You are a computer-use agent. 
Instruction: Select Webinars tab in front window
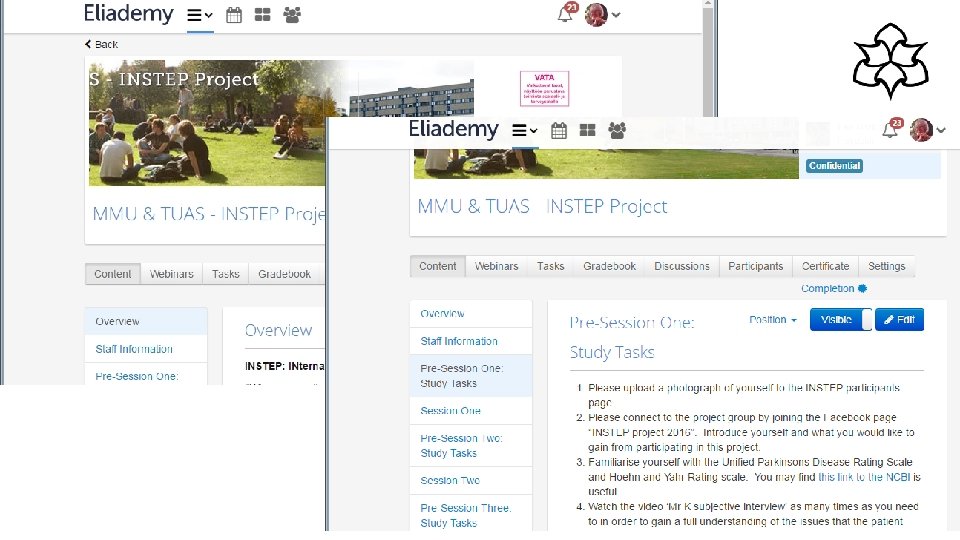click(497, 266)
